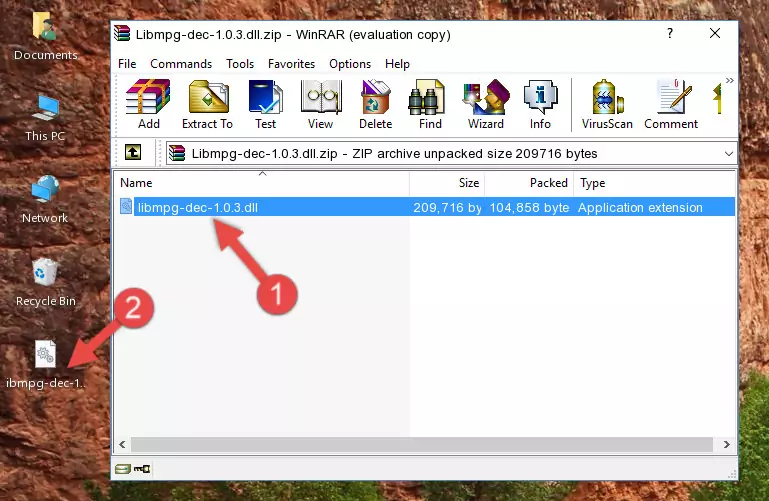Click the key password icon in the status bar

click(142, 469)
